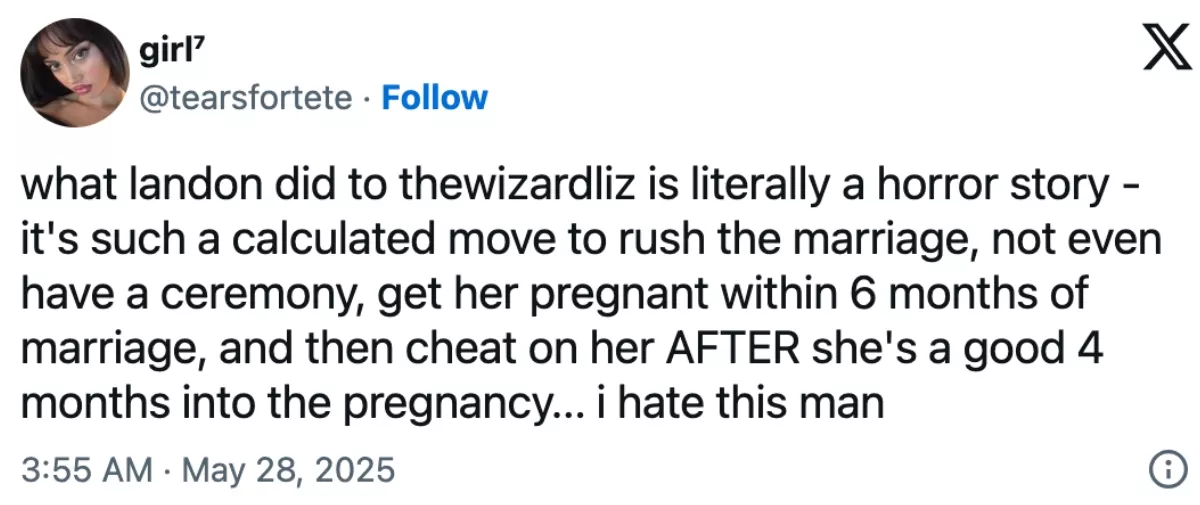Open the 3:55 AM timestamp link
The image size is (1200, 505).
[86, 470]
